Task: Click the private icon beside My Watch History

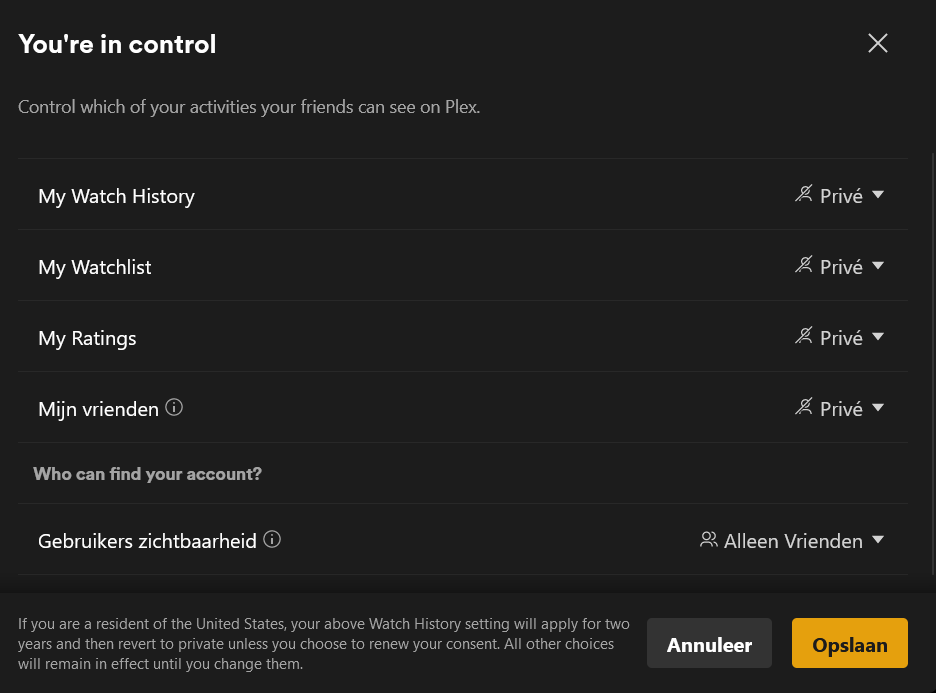Action: tap(804, 194)
